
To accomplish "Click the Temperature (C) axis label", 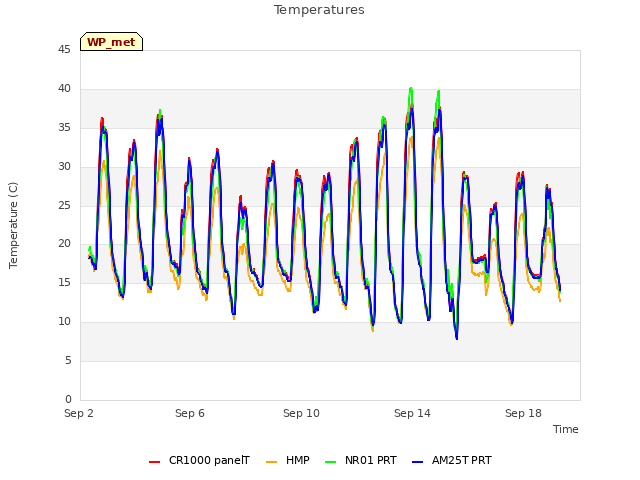I will [13, 225].
